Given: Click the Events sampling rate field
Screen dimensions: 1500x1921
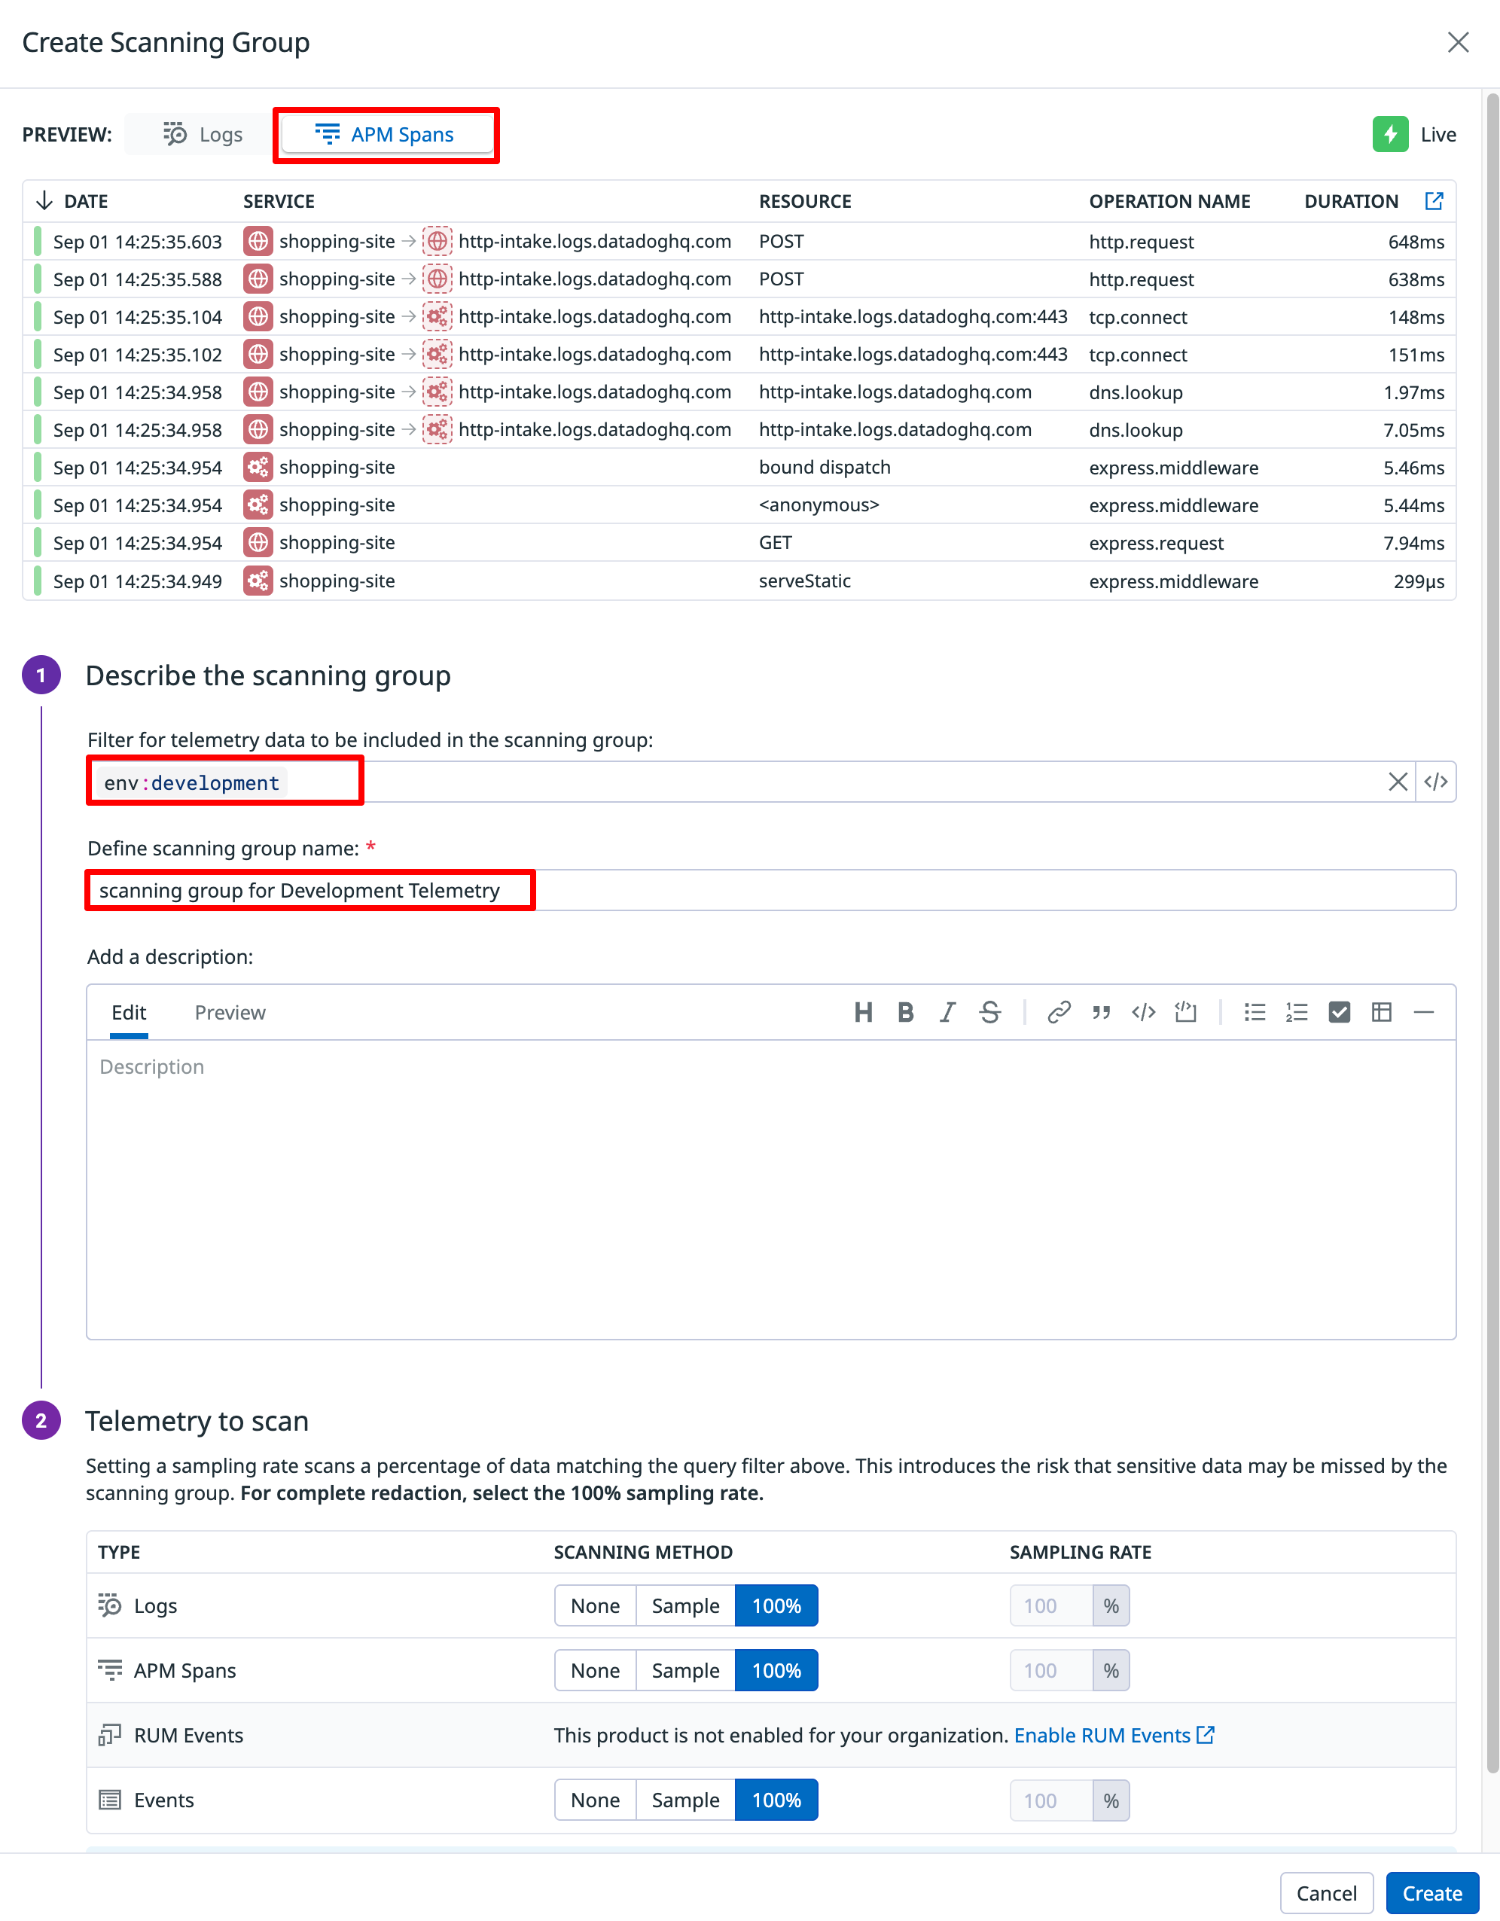Looking at the screenshot, I should pos(1051,1800).
